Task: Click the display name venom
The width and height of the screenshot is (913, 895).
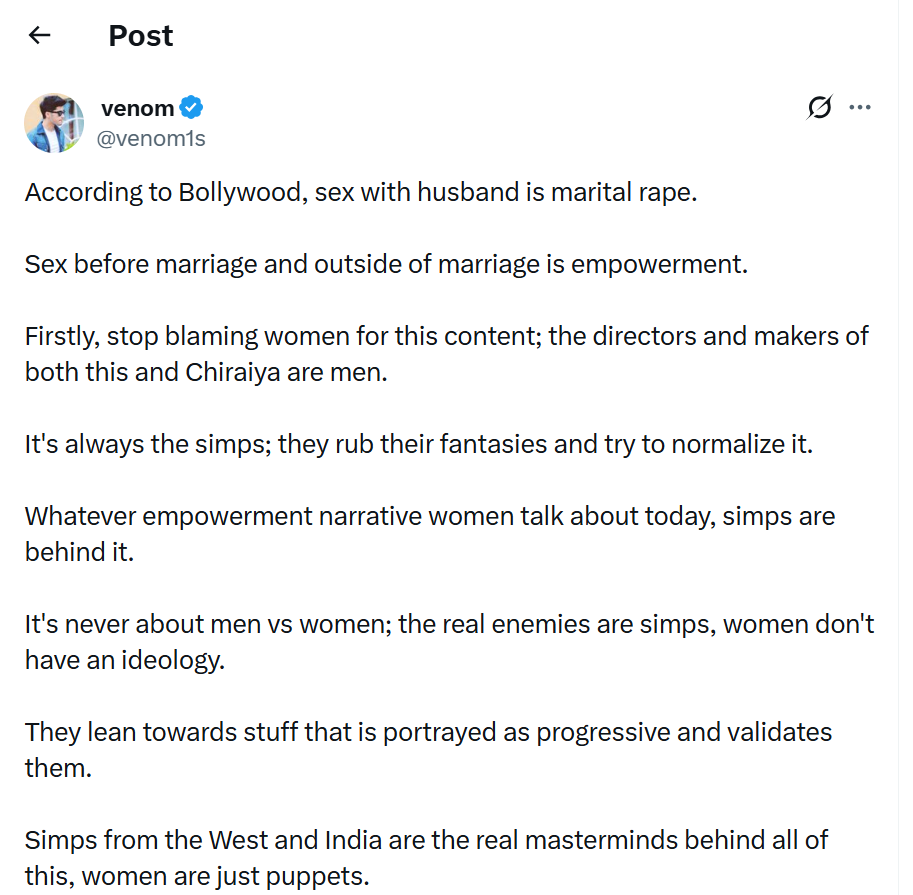Action: pyautogui.click(x=137, y=108)
